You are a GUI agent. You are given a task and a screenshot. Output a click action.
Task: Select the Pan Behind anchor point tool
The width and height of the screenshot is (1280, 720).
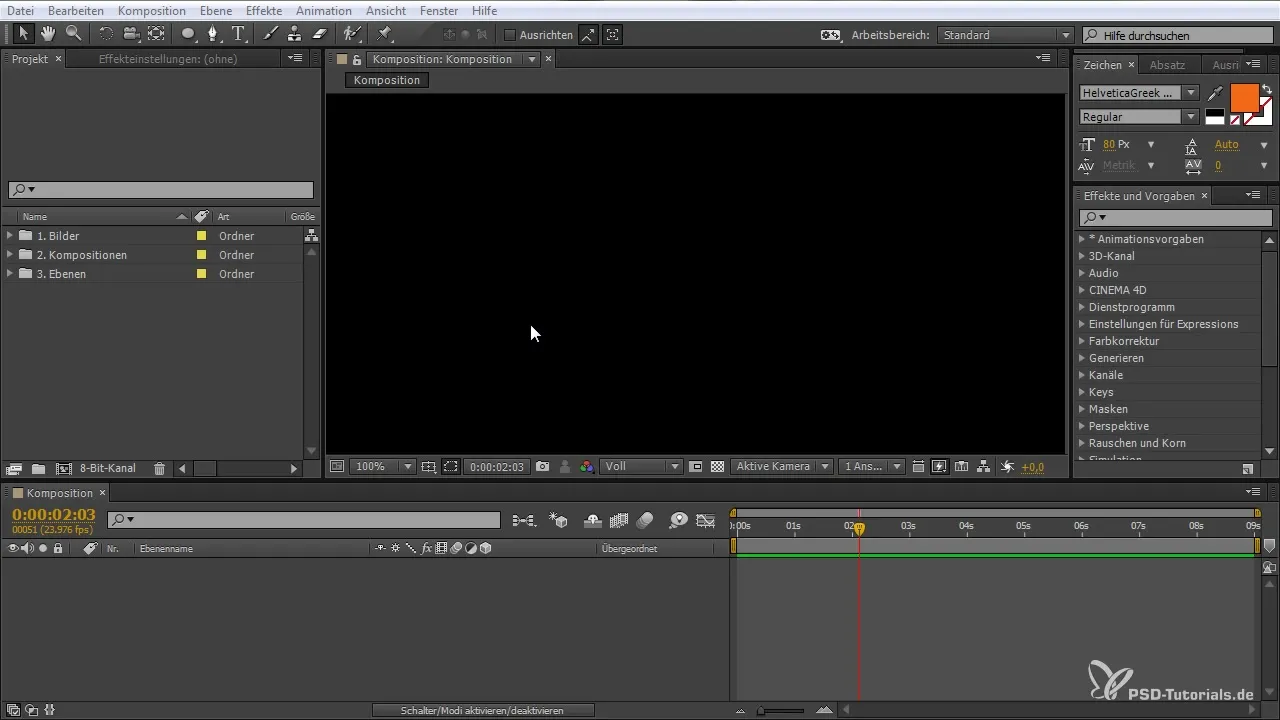pyautogui.click(x=156, y=34)
